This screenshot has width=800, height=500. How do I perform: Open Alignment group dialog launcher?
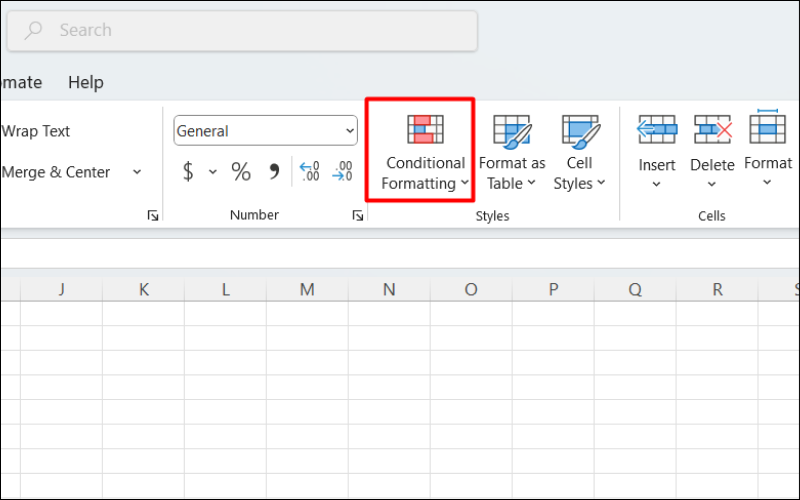153,216
